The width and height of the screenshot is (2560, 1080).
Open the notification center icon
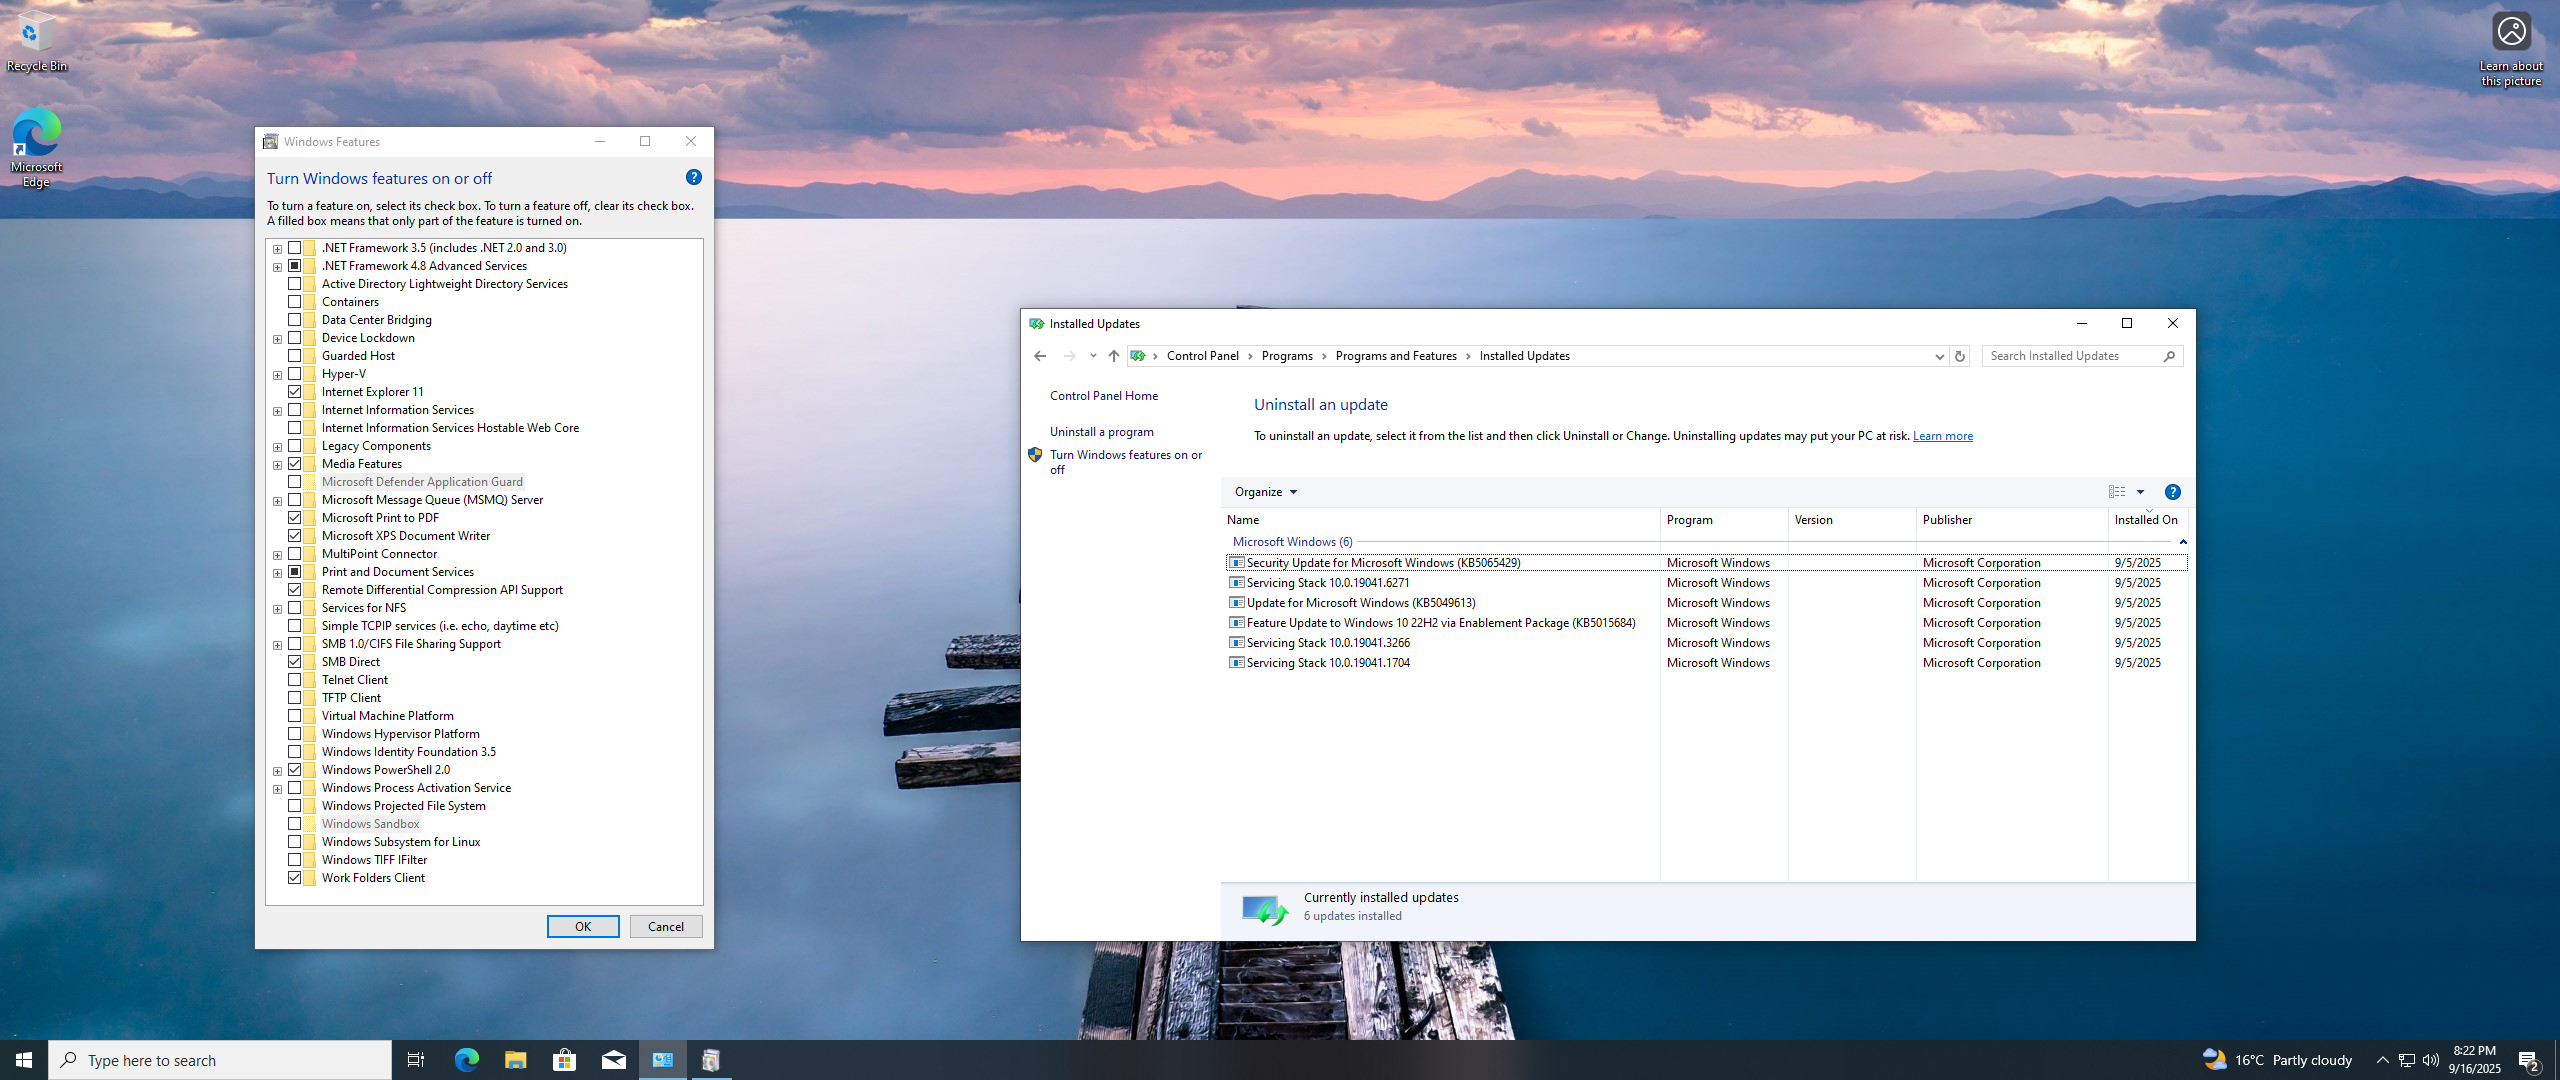(2529, 1060)
